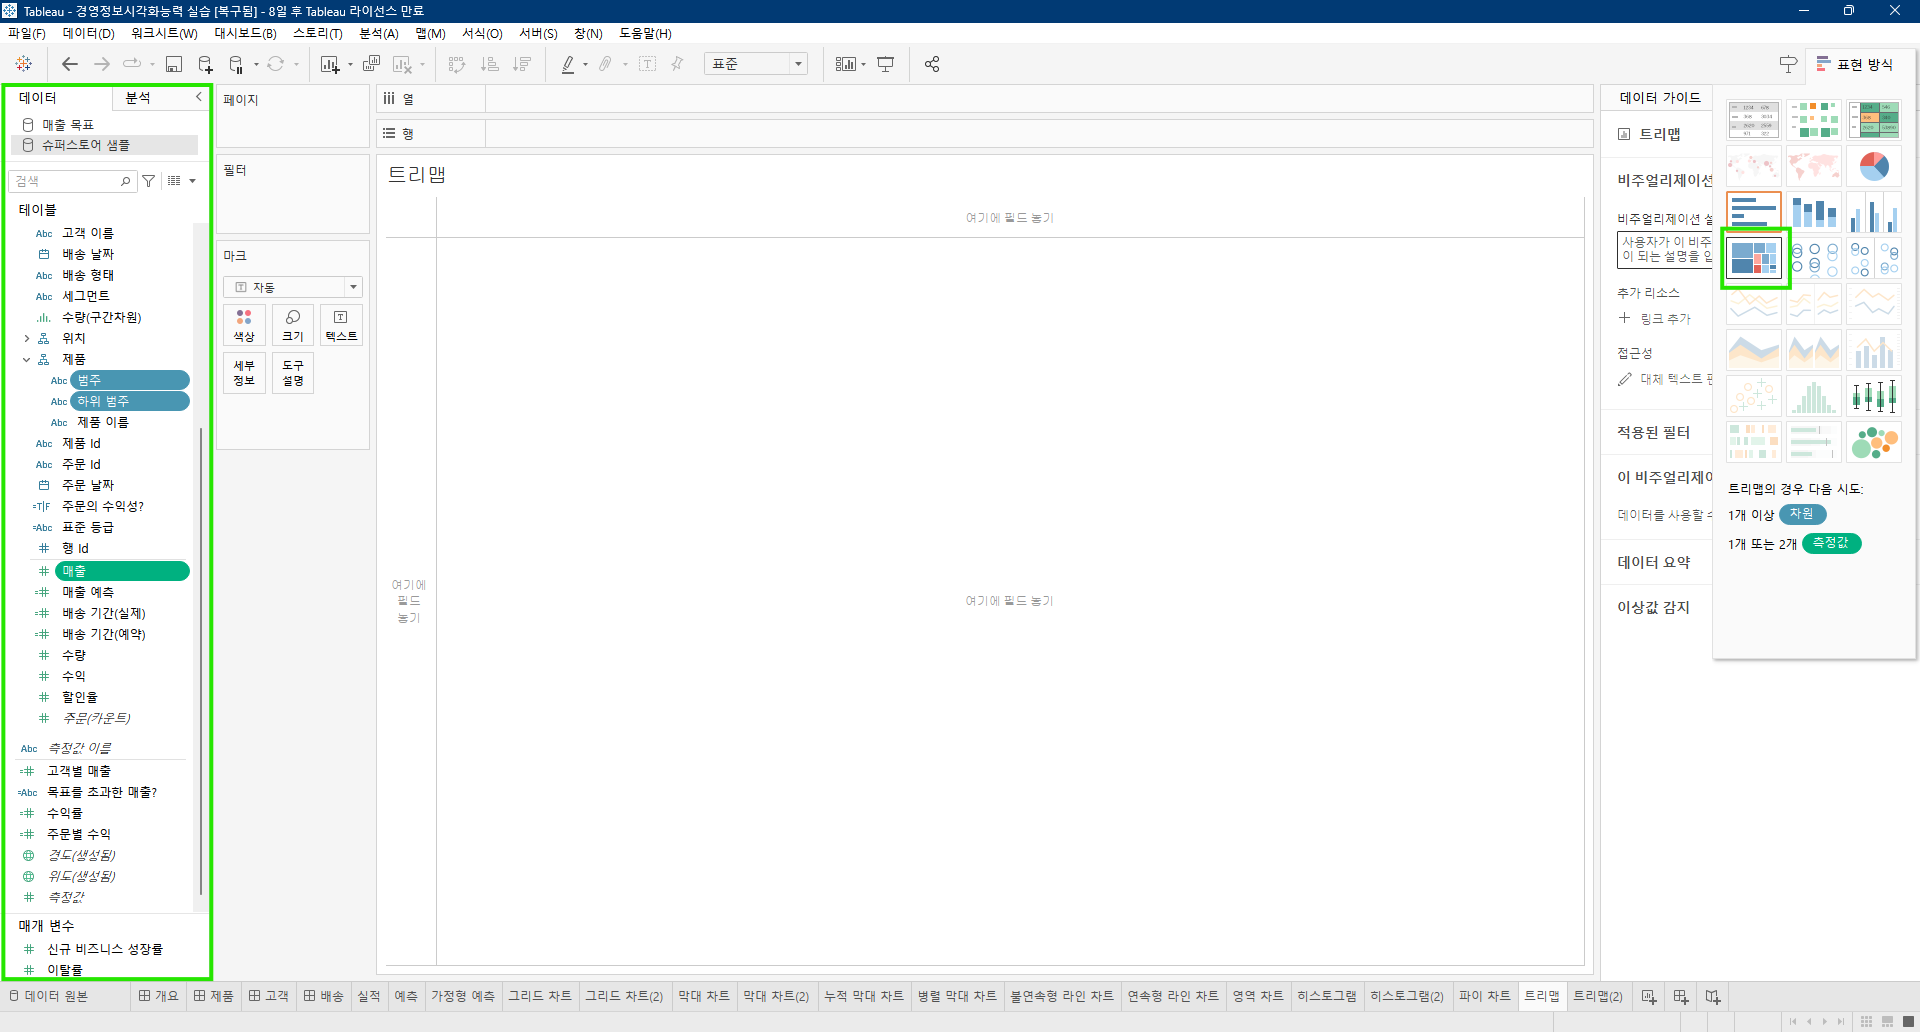Click the Show/hide cards icon
The height and width of the screenshot is (1032, 1920).
click(845, 64)
